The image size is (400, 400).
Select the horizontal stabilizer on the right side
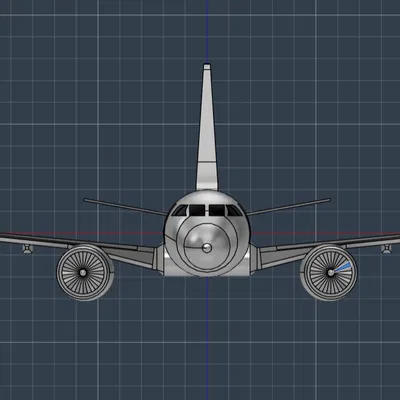click(x=288, y=207)
